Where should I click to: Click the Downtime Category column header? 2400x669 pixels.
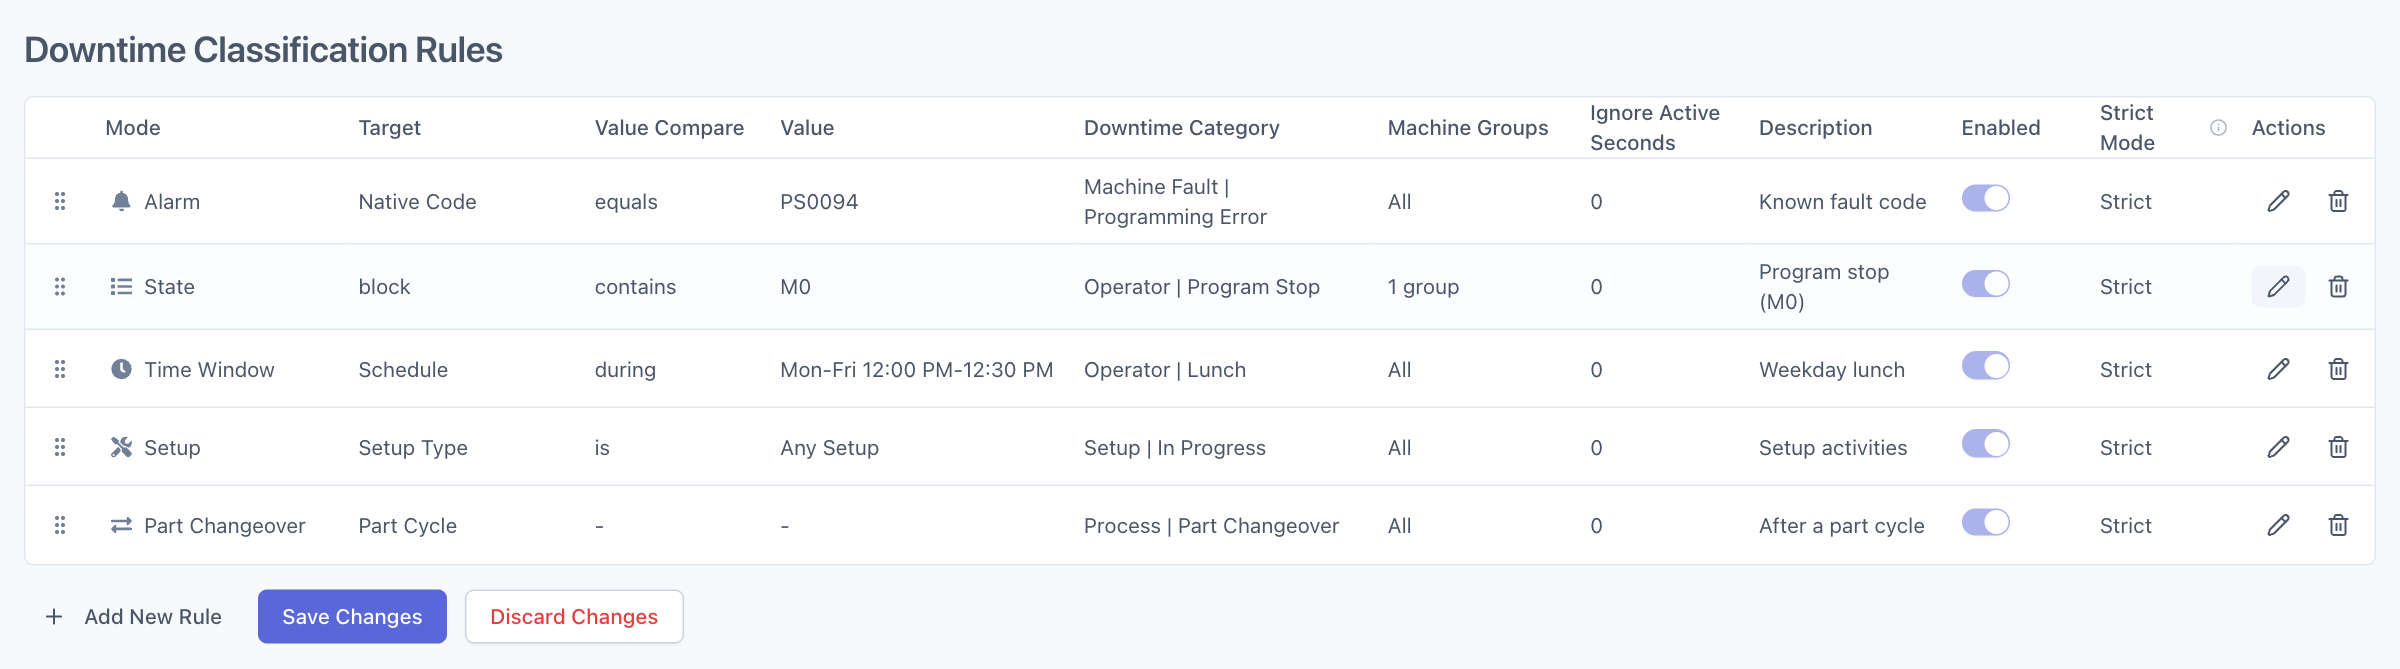tap(1181, 127)
